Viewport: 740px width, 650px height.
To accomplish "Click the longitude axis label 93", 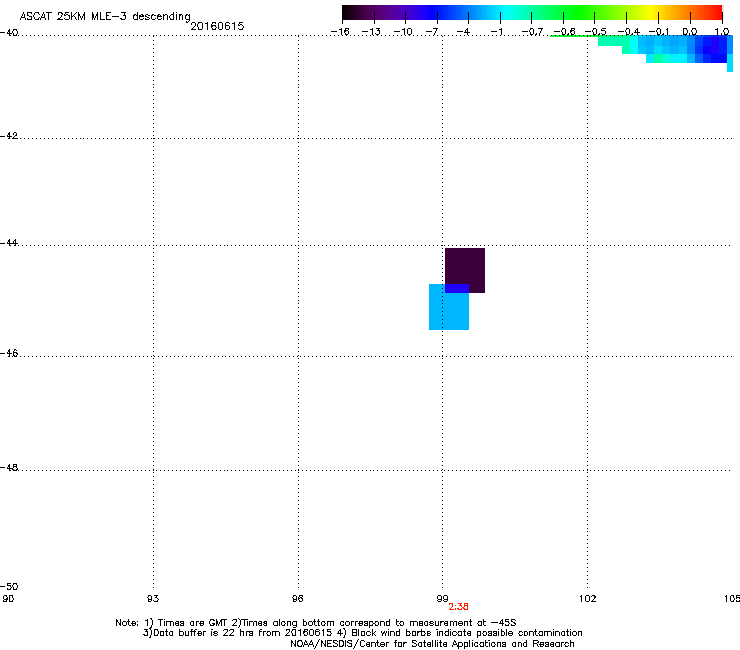I will (x=153, y=599).
